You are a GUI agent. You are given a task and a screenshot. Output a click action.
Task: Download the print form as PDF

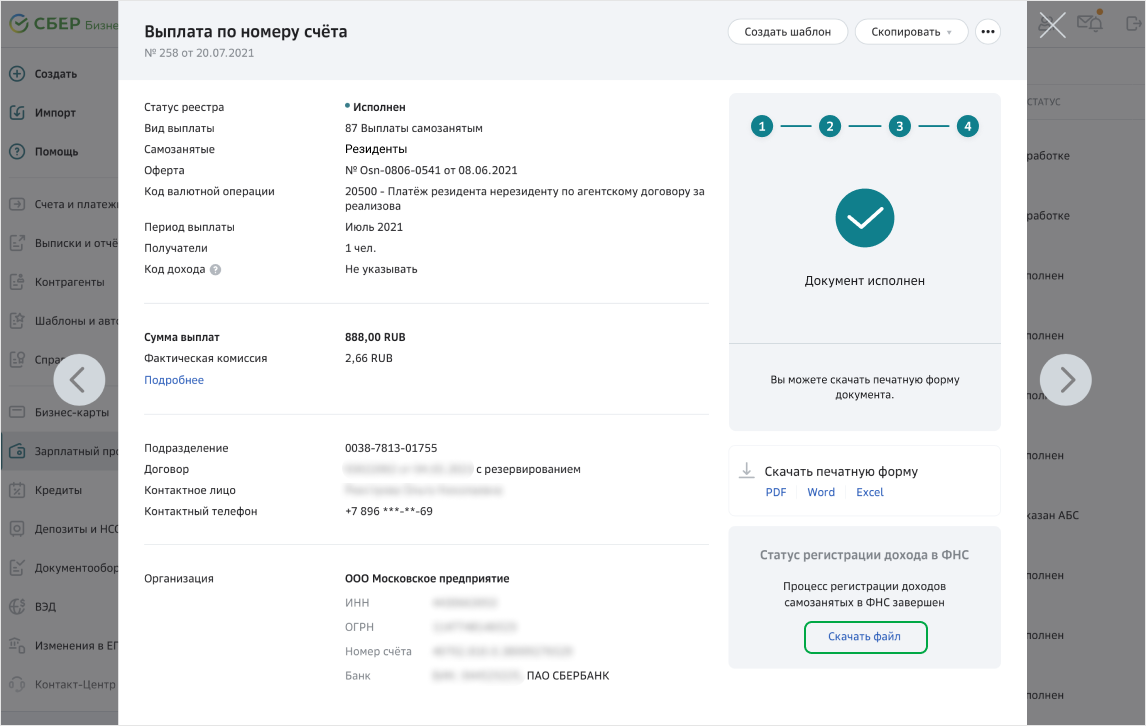pos(776,492)
